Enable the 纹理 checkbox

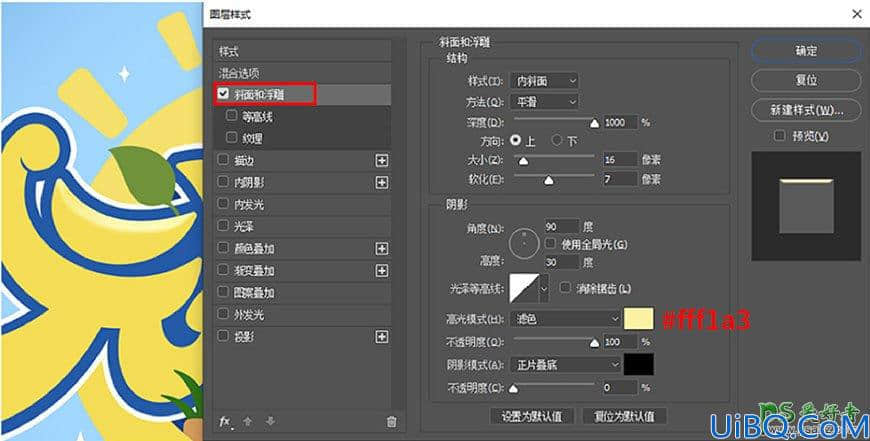click(x=231, y=137)
